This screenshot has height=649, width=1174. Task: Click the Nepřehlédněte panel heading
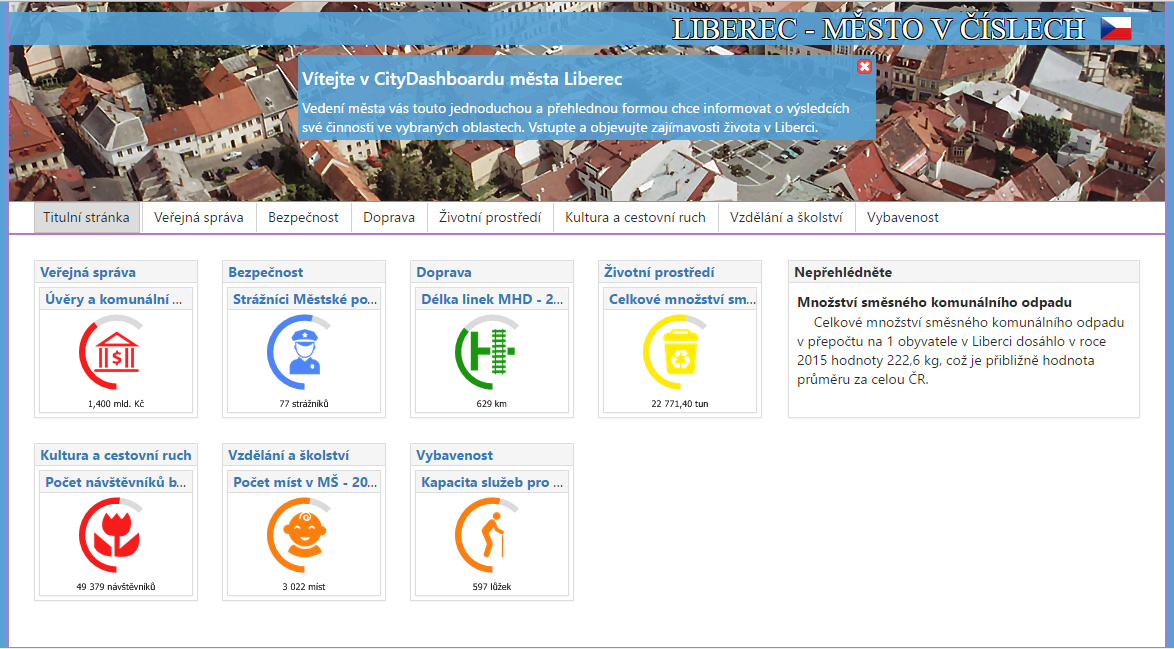pos(843,272)
